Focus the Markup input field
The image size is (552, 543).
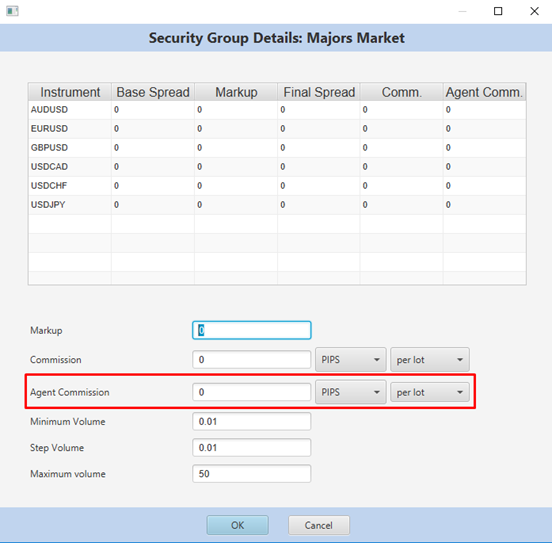[x=252, y=330]
